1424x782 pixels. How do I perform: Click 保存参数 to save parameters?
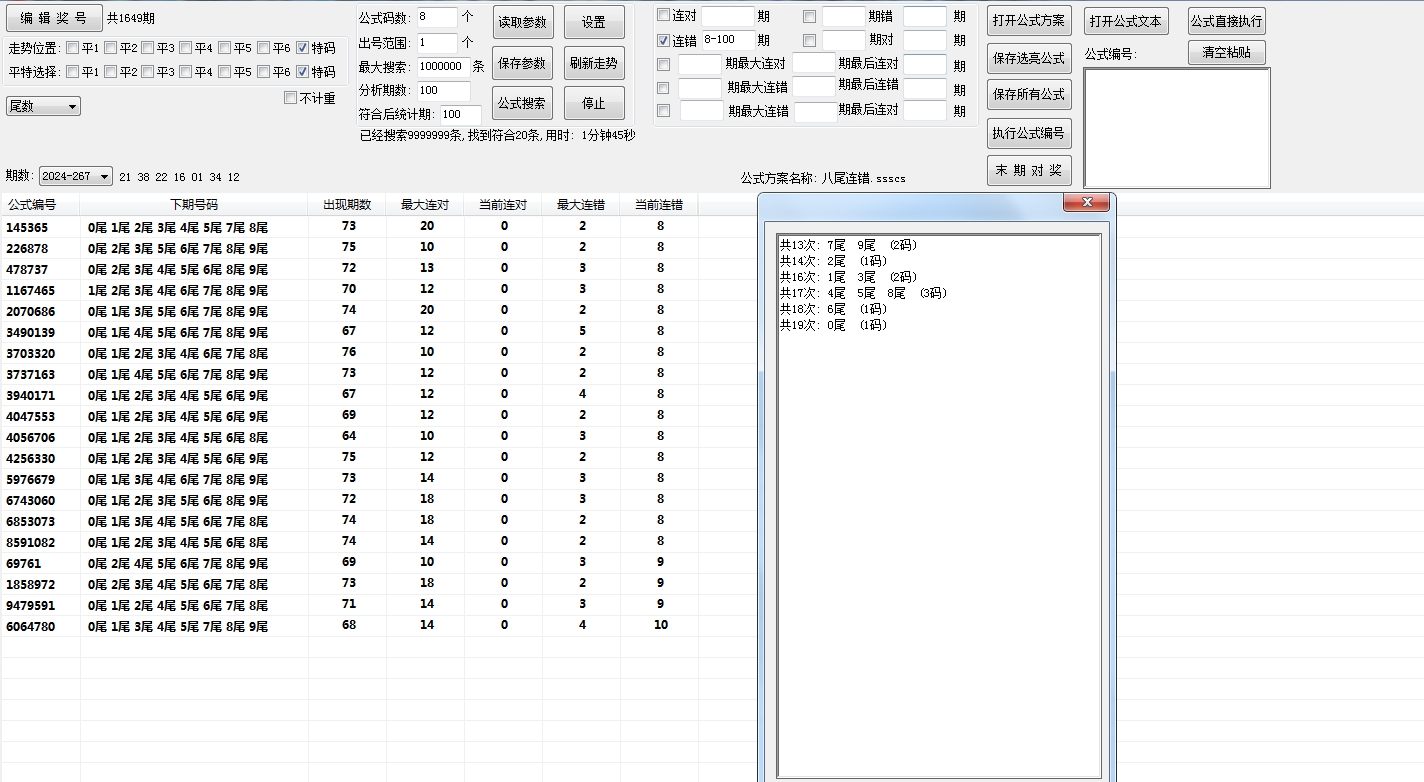(x=523, y=63)
